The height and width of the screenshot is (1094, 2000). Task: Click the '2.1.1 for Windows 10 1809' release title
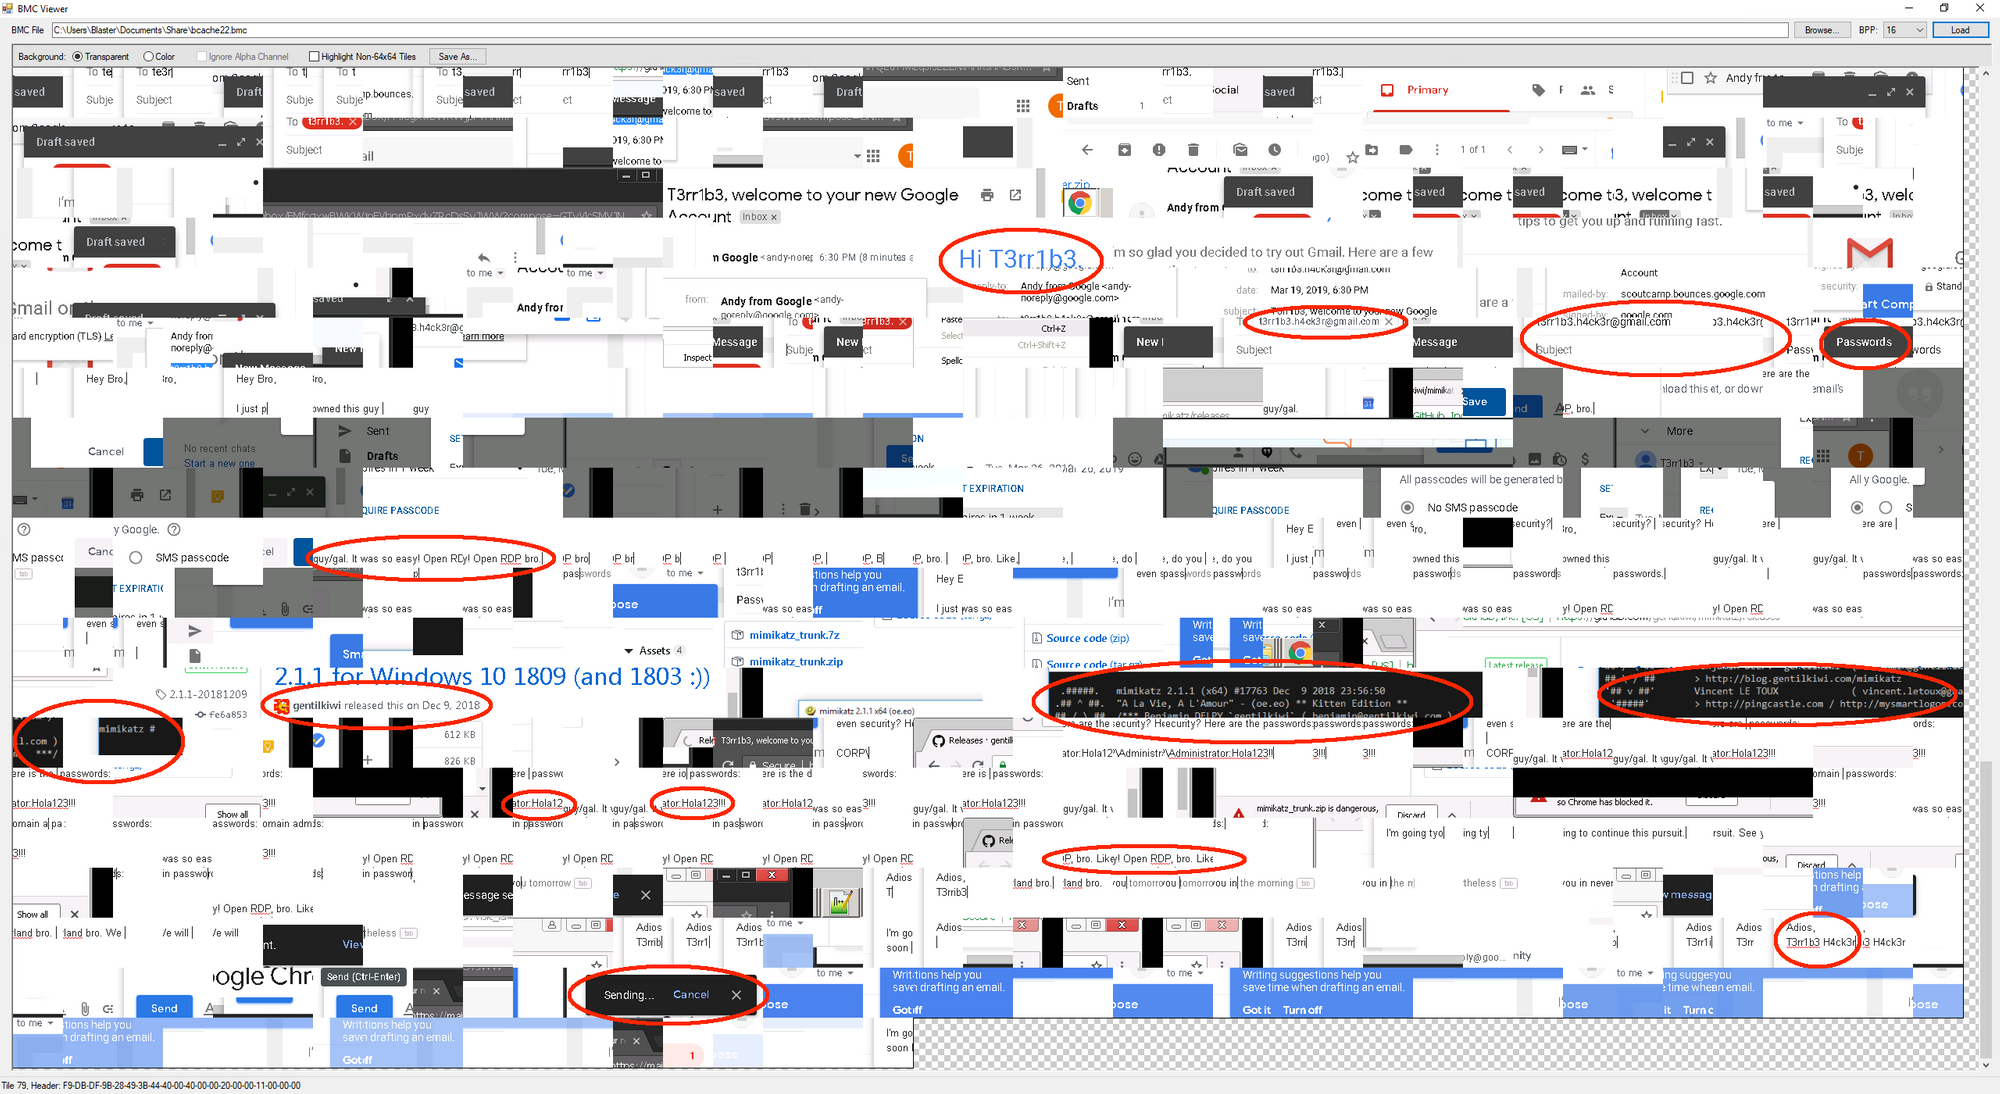pos(492,677)
